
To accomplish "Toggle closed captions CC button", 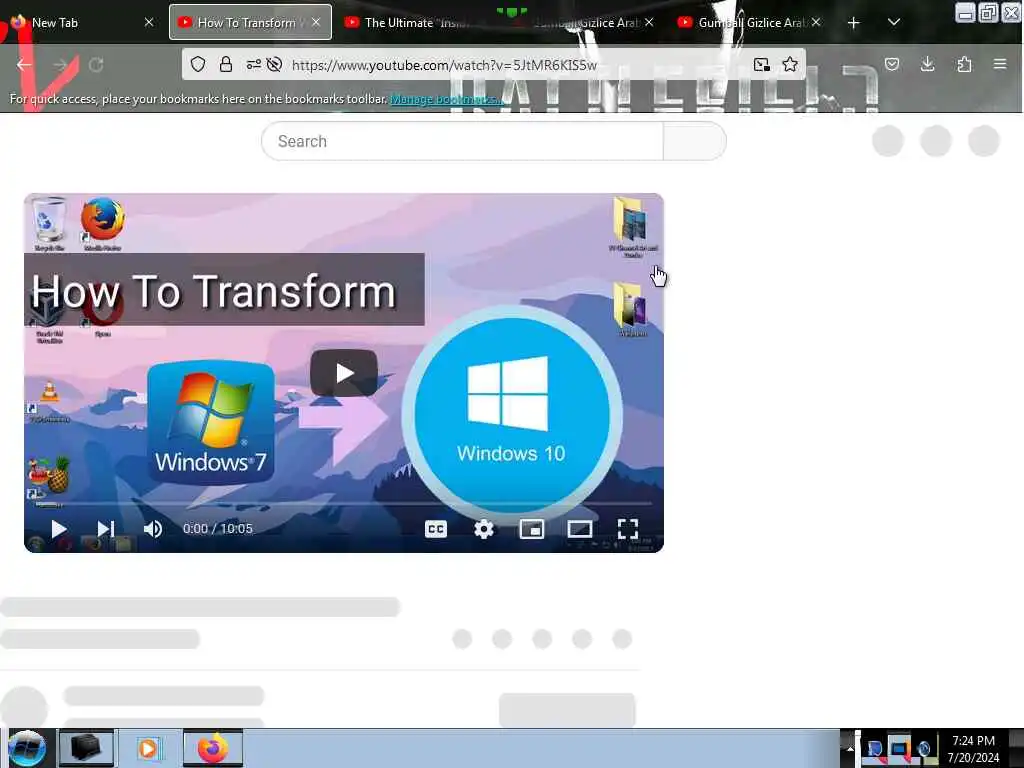I will (436, 528).
